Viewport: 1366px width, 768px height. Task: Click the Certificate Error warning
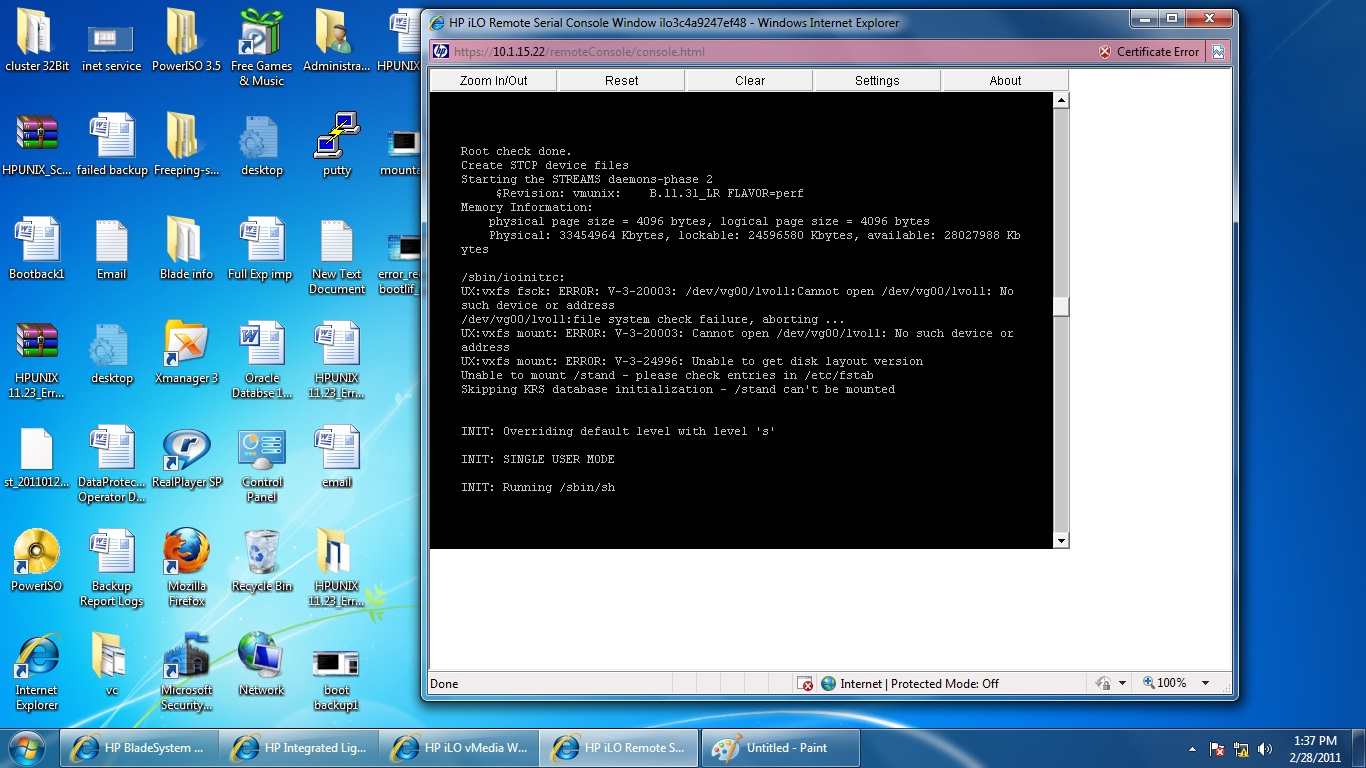(x=1149, y=52)
